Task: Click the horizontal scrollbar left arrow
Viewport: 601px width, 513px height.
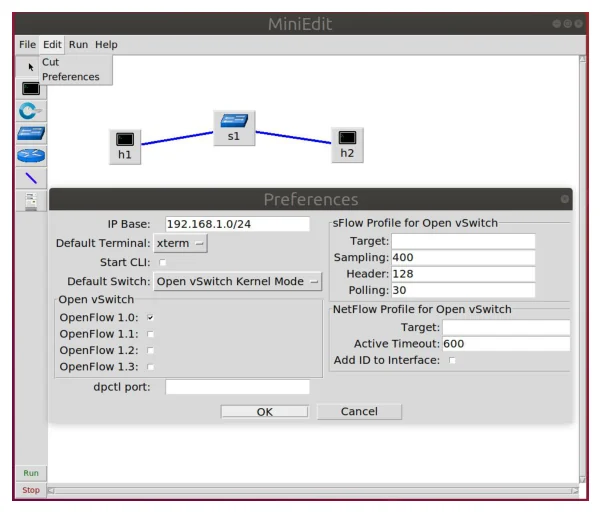Action: 51,491
